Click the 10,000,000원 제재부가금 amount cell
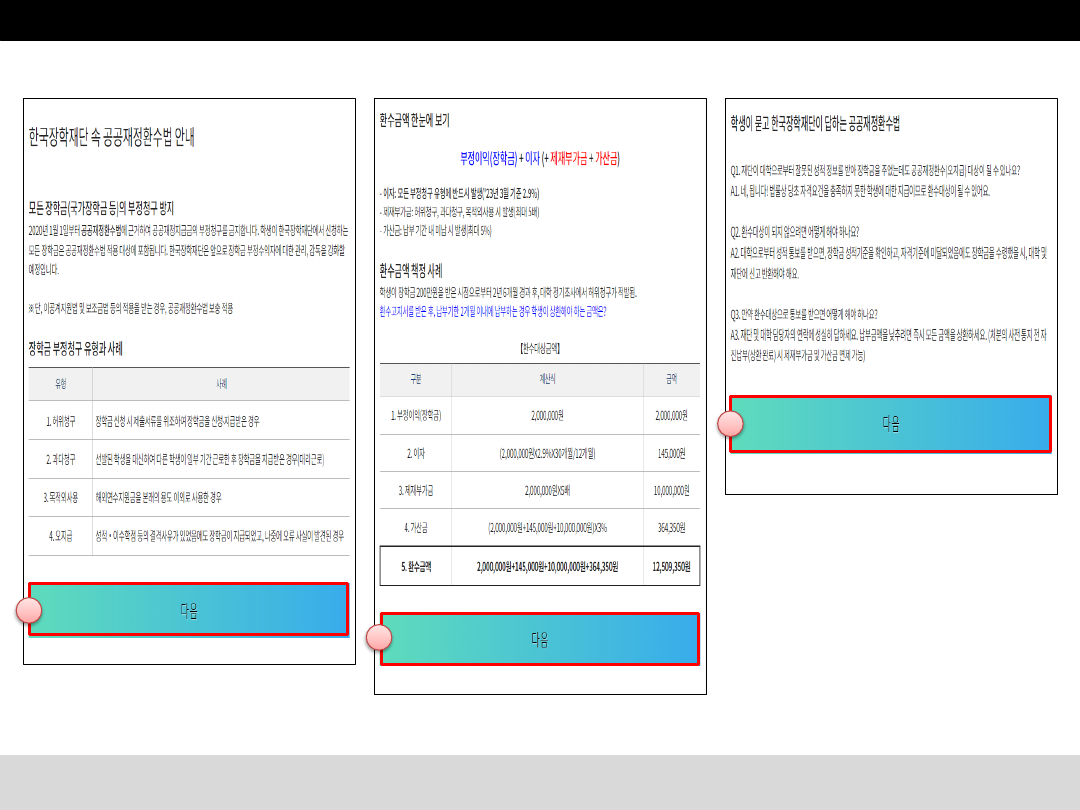 (670, 491)
